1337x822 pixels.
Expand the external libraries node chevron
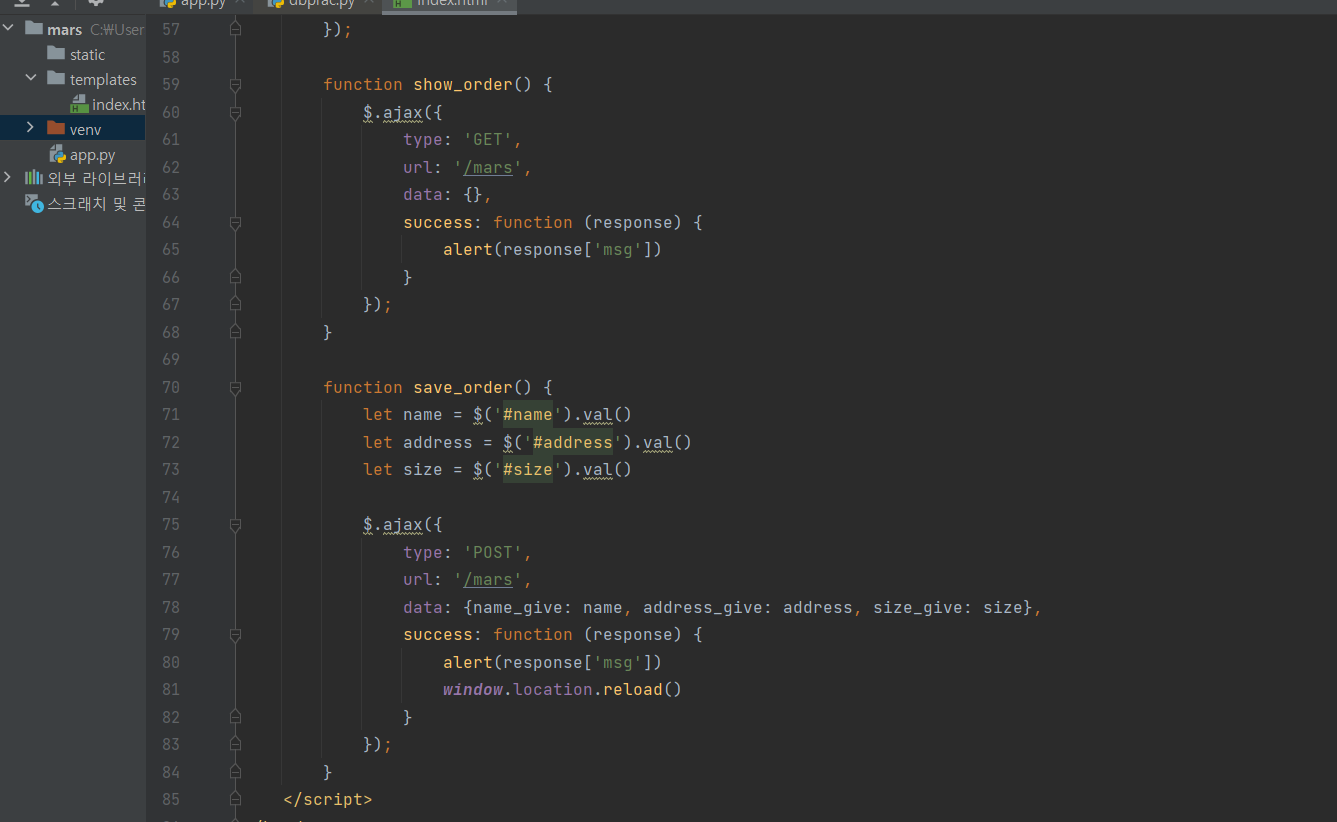[9, 178]
